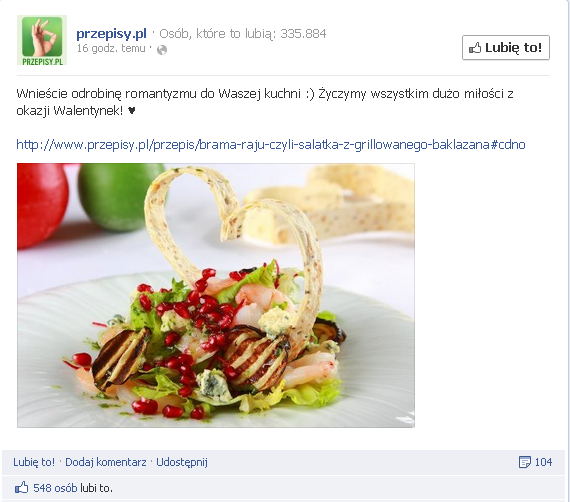Click the green apple in the photo

click(121, 197)
